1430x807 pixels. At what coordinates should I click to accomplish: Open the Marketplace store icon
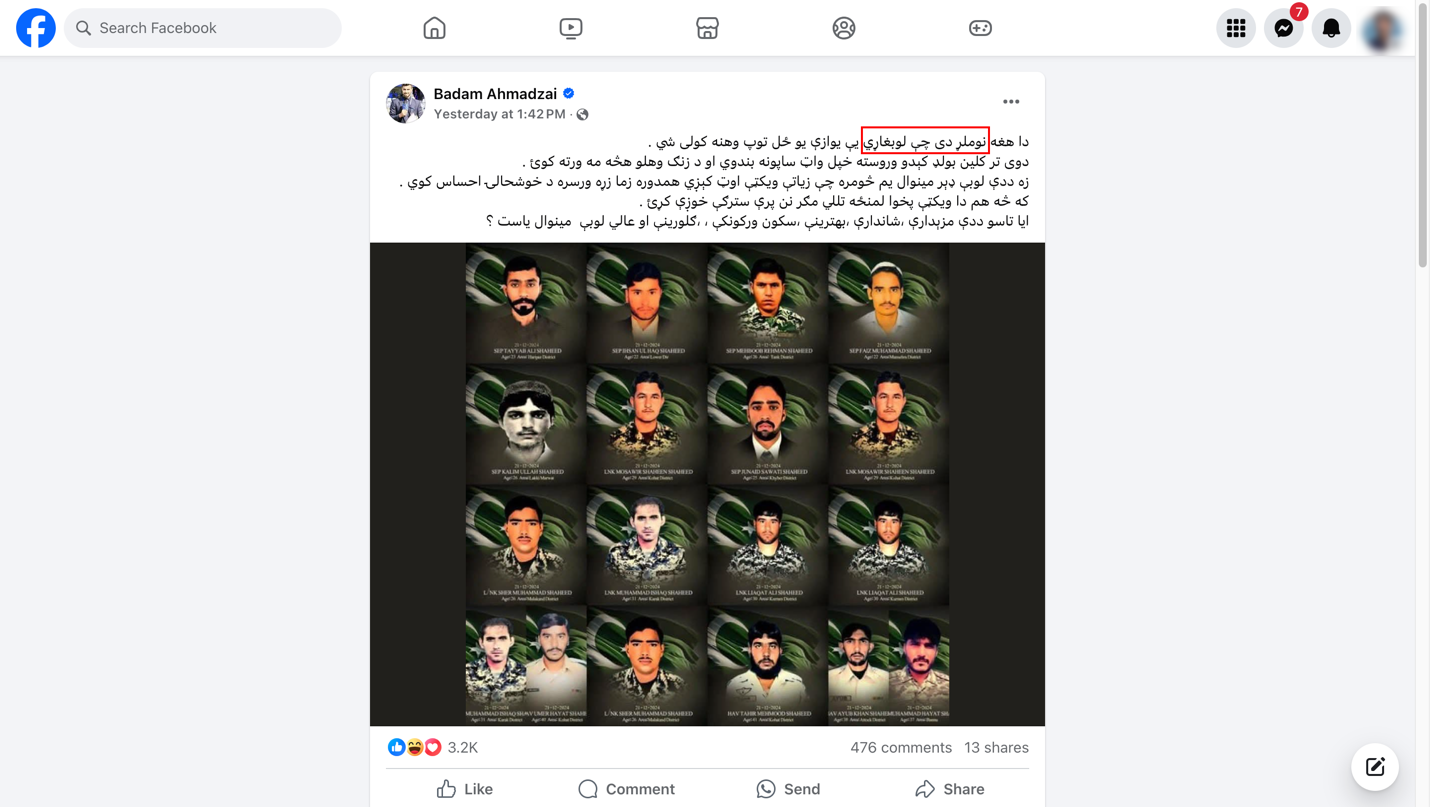707,28
